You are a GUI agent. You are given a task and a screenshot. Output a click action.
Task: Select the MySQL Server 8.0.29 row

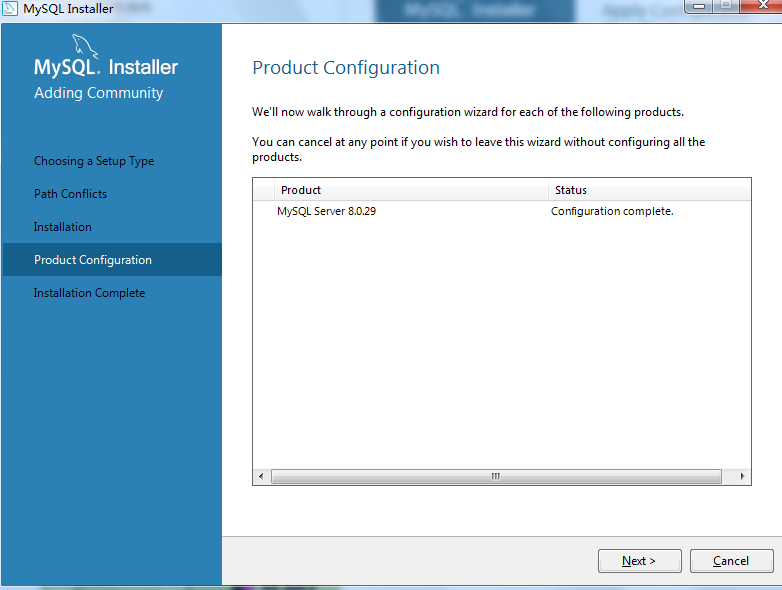502,211
